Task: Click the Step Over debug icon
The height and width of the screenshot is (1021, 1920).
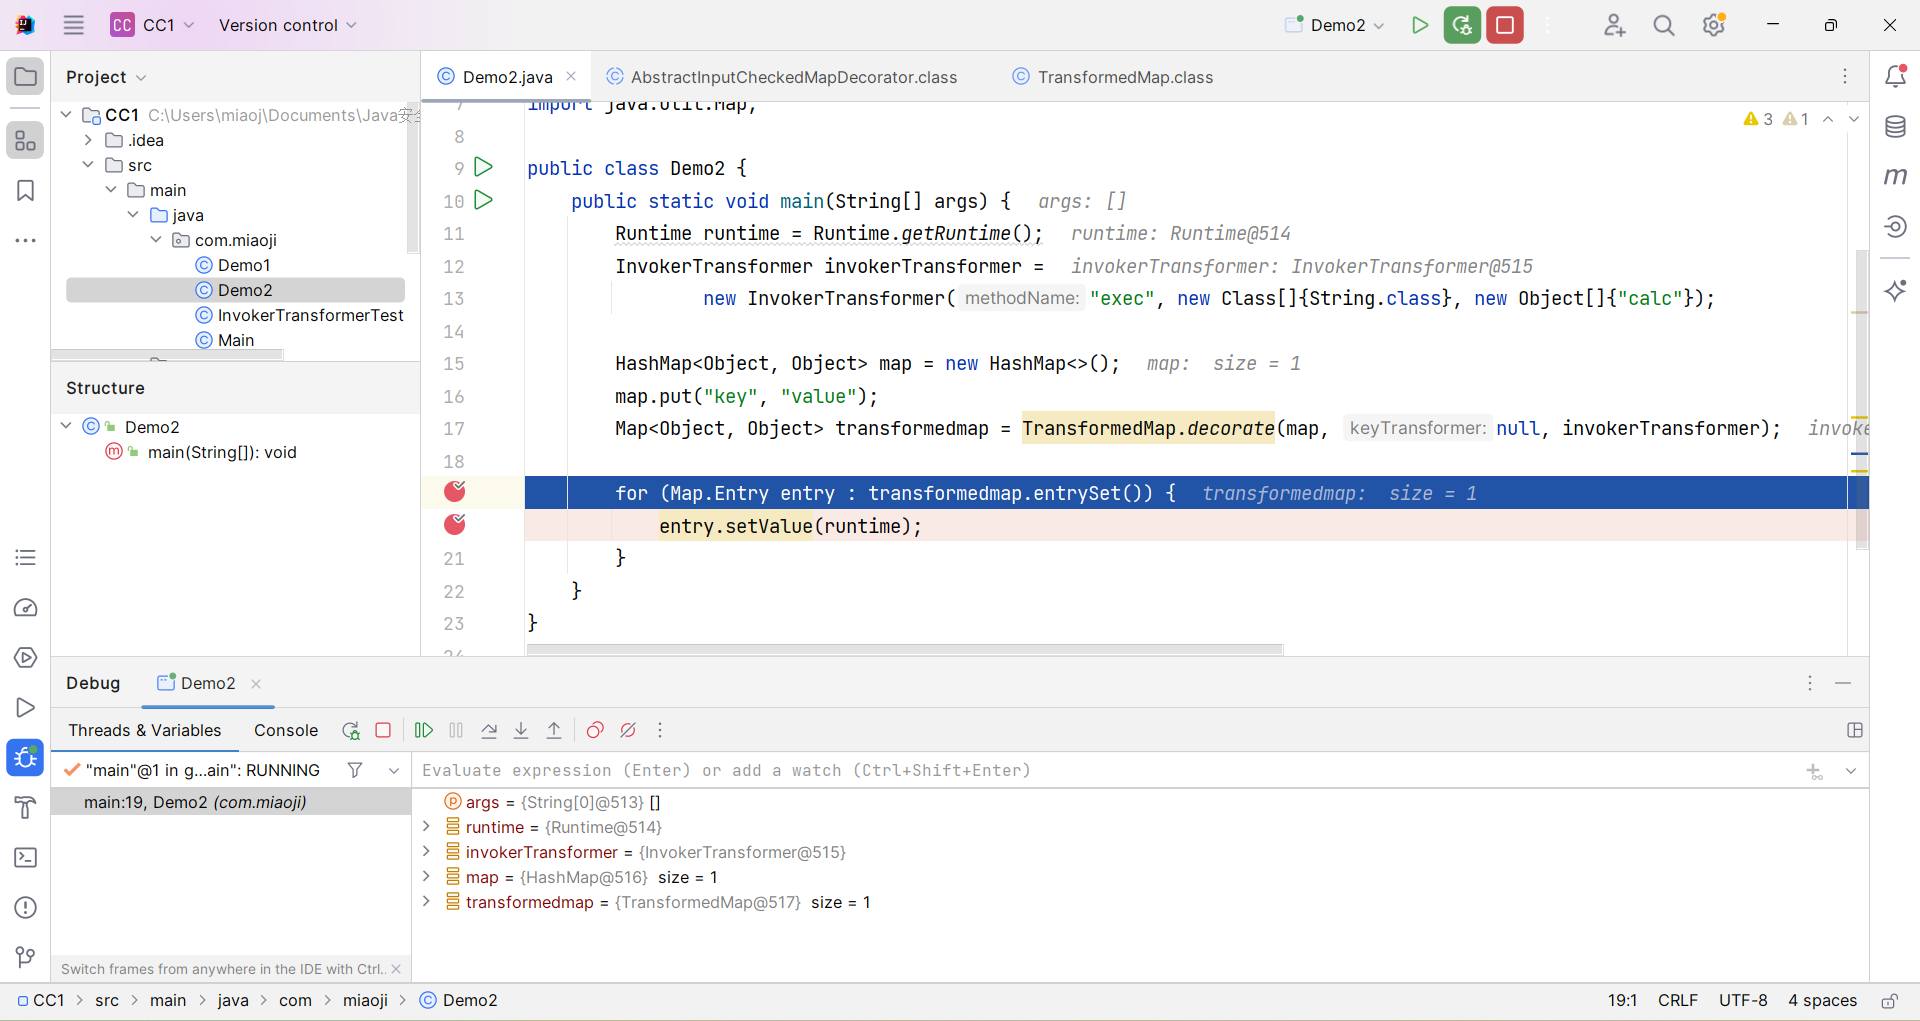Action: pos(489,731)
